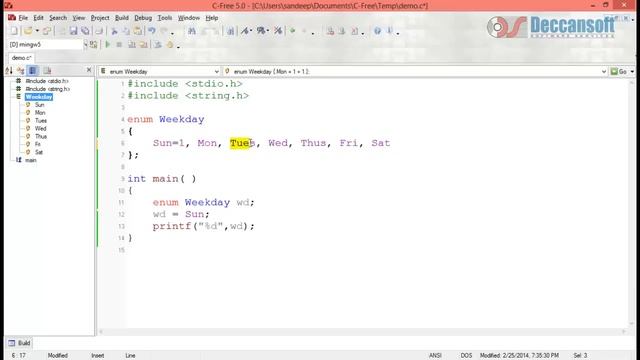Viewport: 640px width, 360px height.
Task: Open the Search menu
Action: point(58,18)
